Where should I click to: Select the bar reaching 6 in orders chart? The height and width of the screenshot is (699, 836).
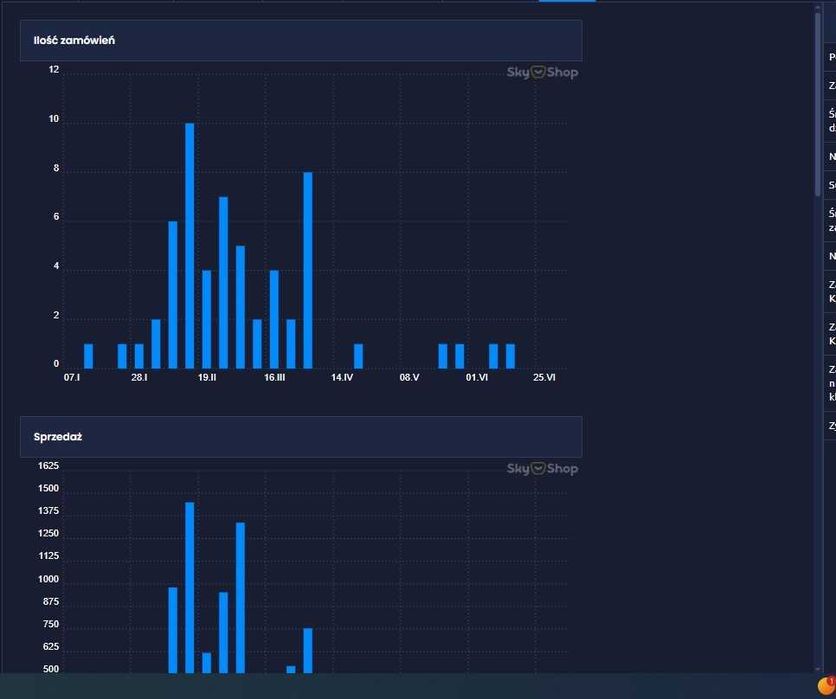click(x=173, y=295)
